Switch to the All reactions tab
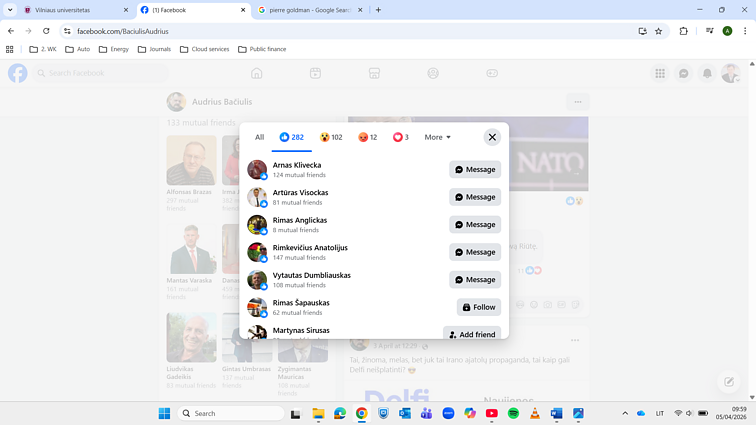The image size is (756, 425). (259, 137)
